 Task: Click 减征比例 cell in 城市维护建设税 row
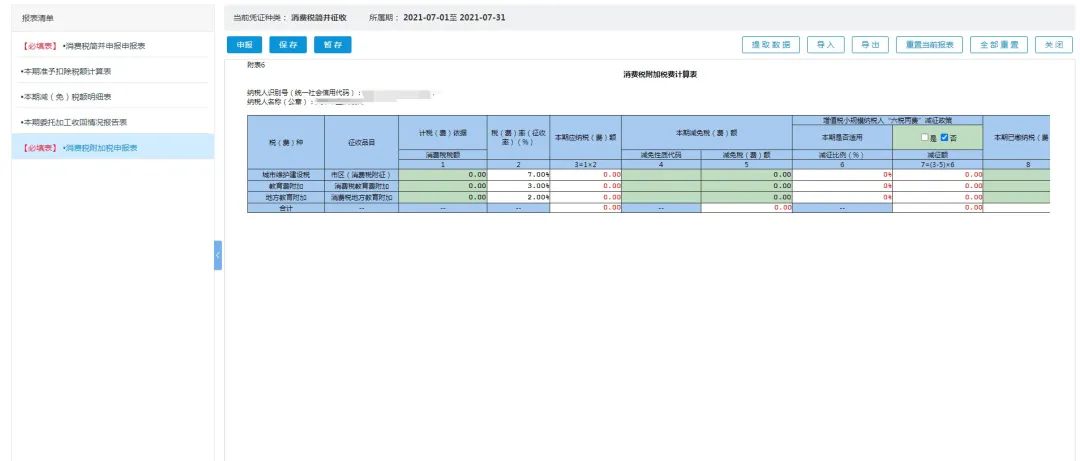pyautogui.click(x=843, y=175)
